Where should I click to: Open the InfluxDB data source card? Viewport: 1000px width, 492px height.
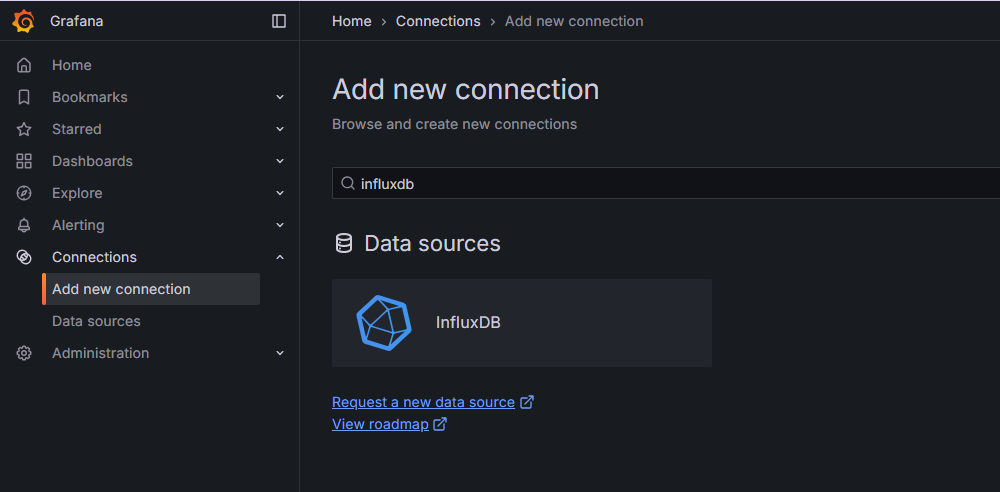coord(522,323)
